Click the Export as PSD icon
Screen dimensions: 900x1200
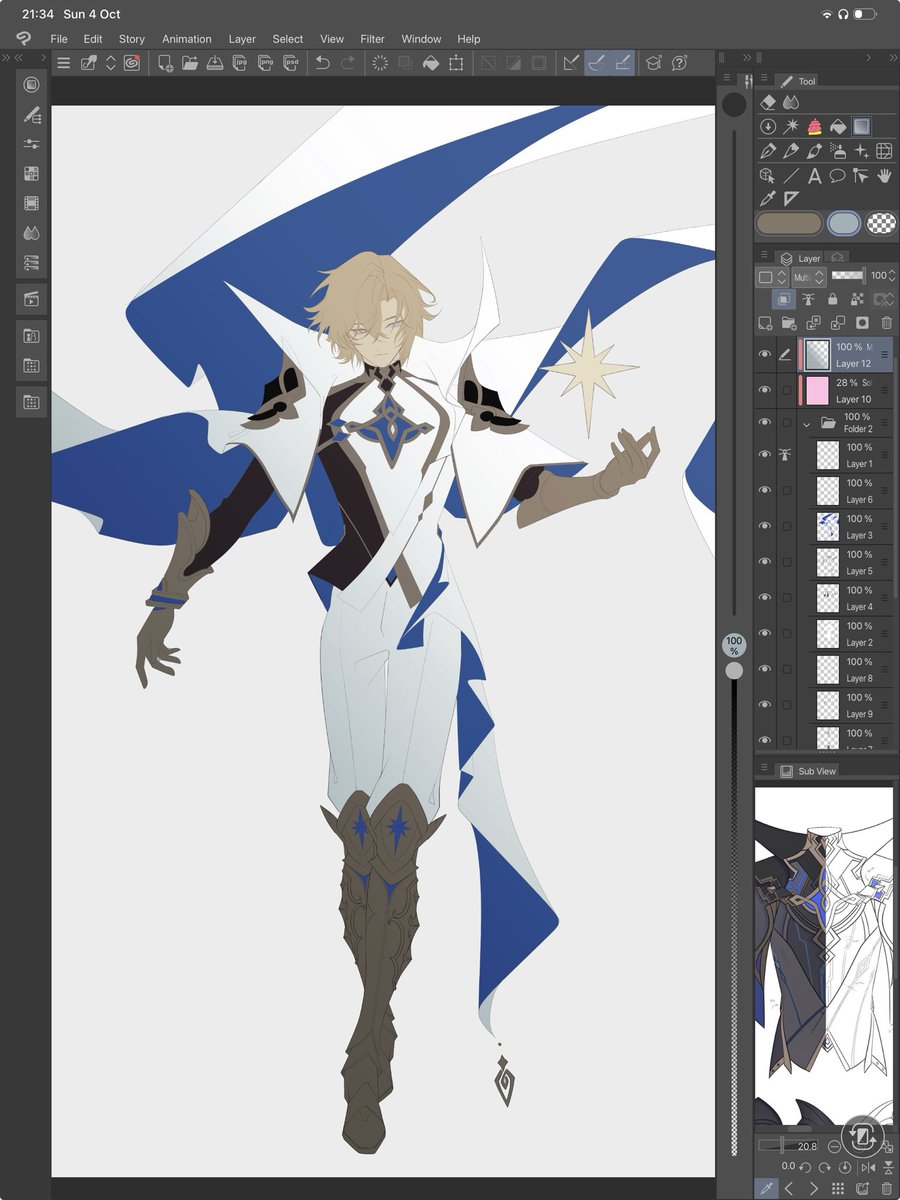pos(291,62)
